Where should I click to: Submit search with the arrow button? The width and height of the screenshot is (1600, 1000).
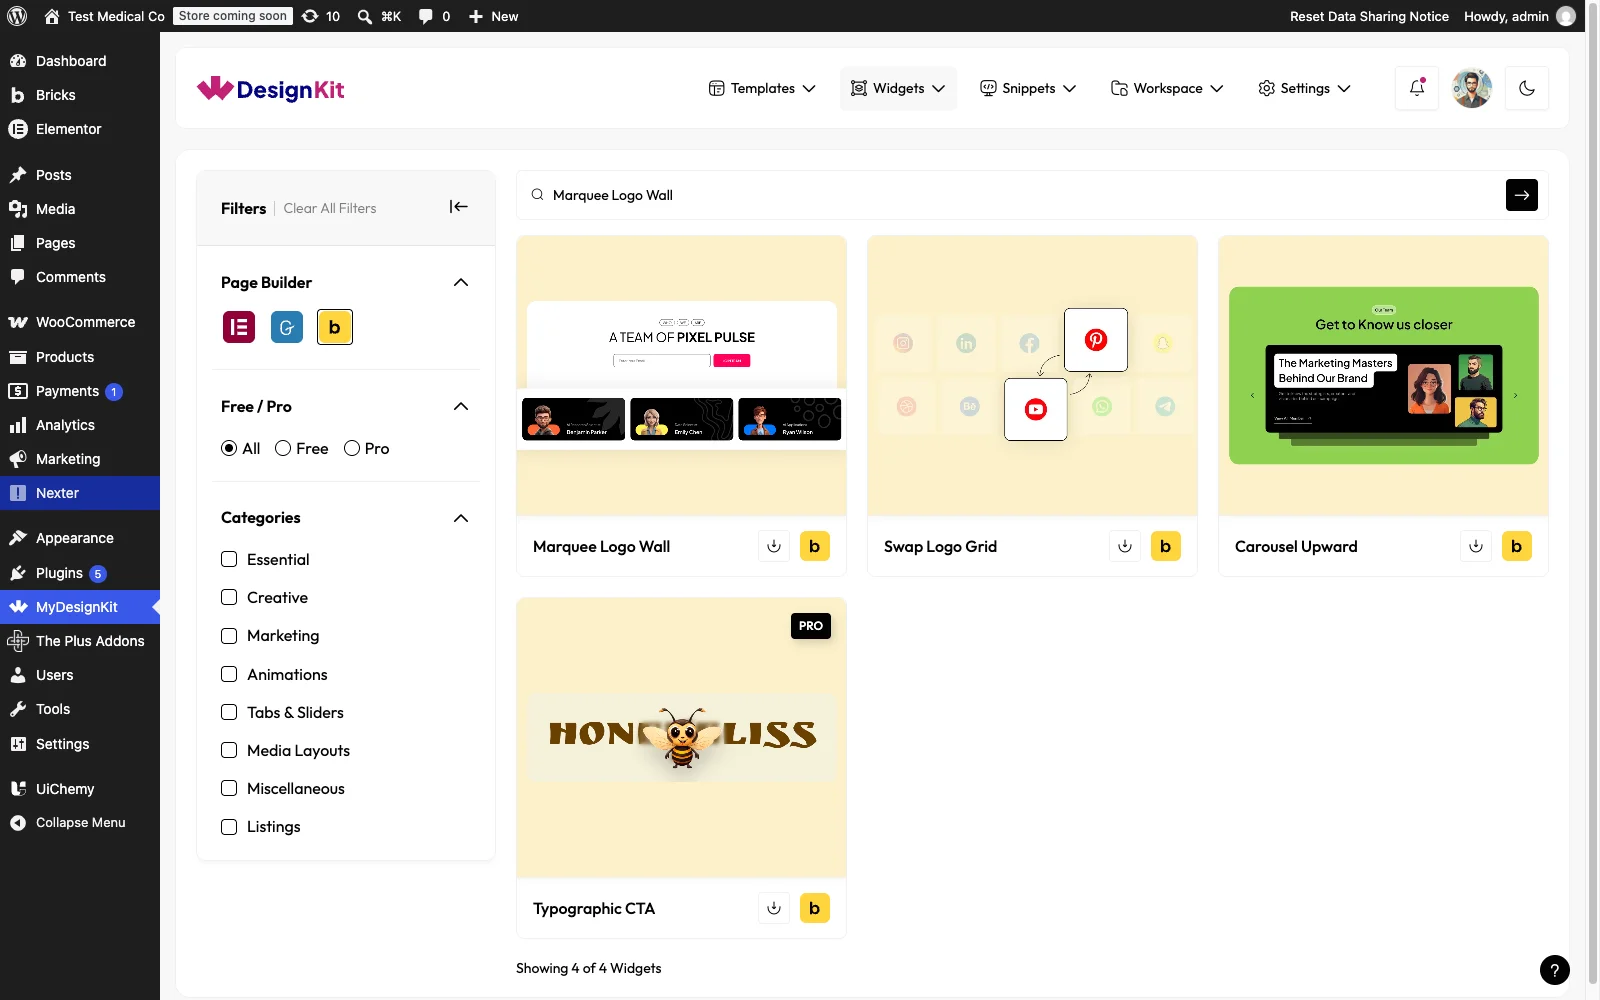(1522, 195)
